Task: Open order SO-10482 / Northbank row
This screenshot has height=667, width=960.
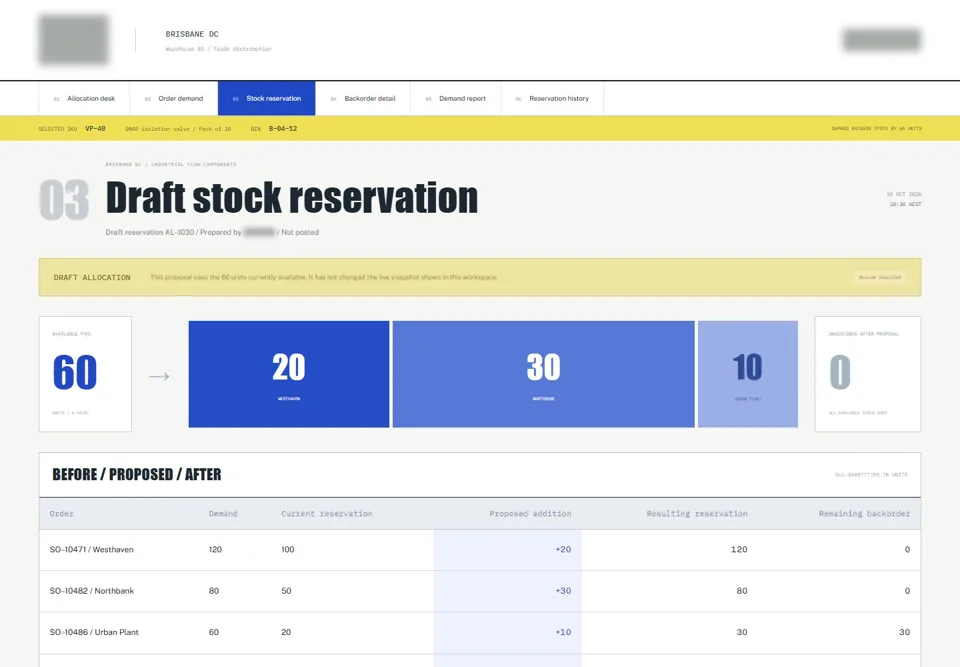Action: click(480, 591)
